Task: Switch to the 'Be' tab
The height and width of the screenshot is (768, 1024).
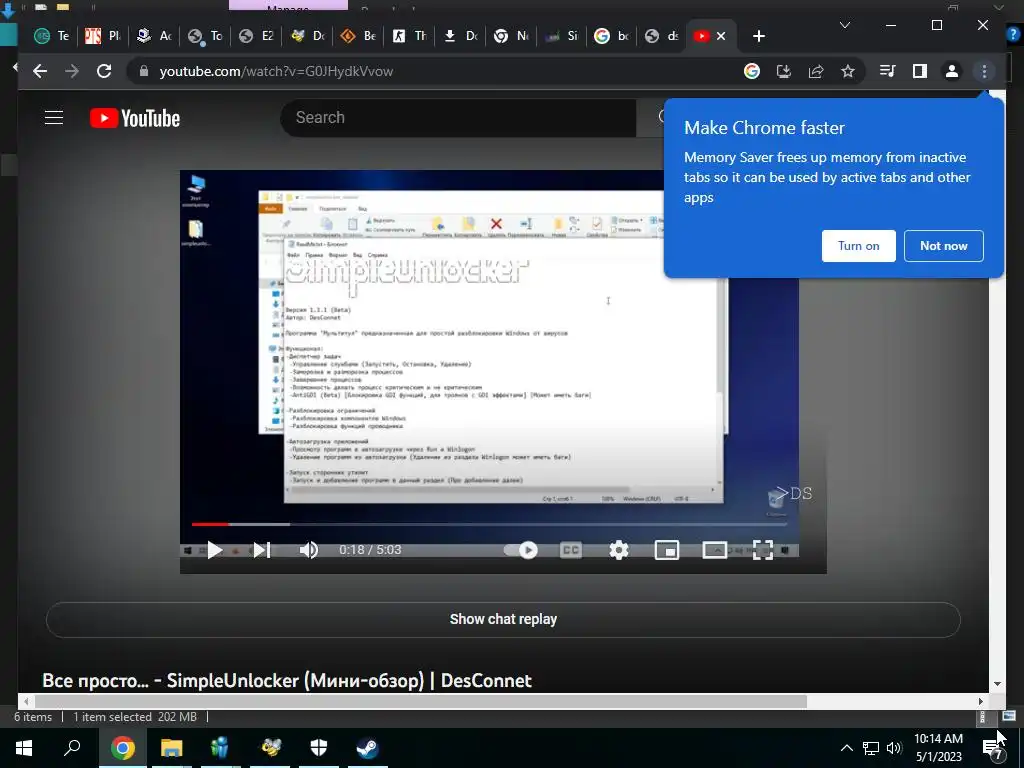Action: pos(359,36)
